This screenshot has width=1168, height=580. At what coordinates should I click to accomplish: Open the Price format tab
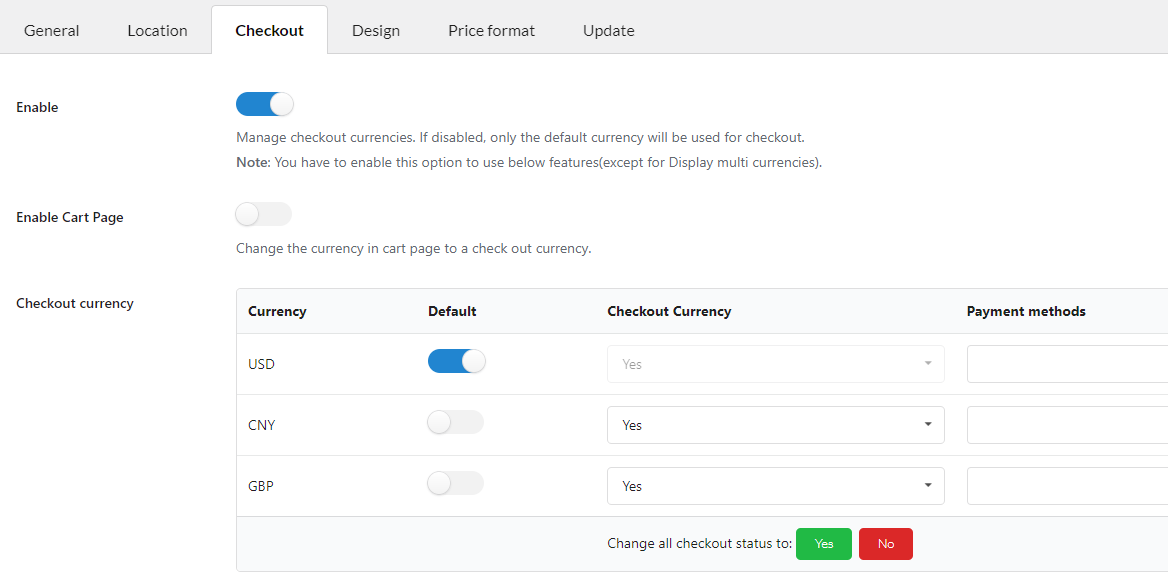pyautogui.click(x=491, y=30)
